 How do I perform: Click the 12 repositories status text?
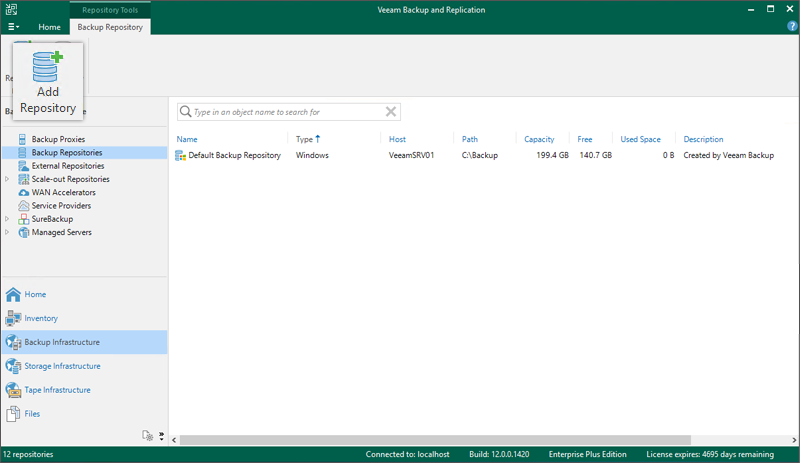point(29,454)
